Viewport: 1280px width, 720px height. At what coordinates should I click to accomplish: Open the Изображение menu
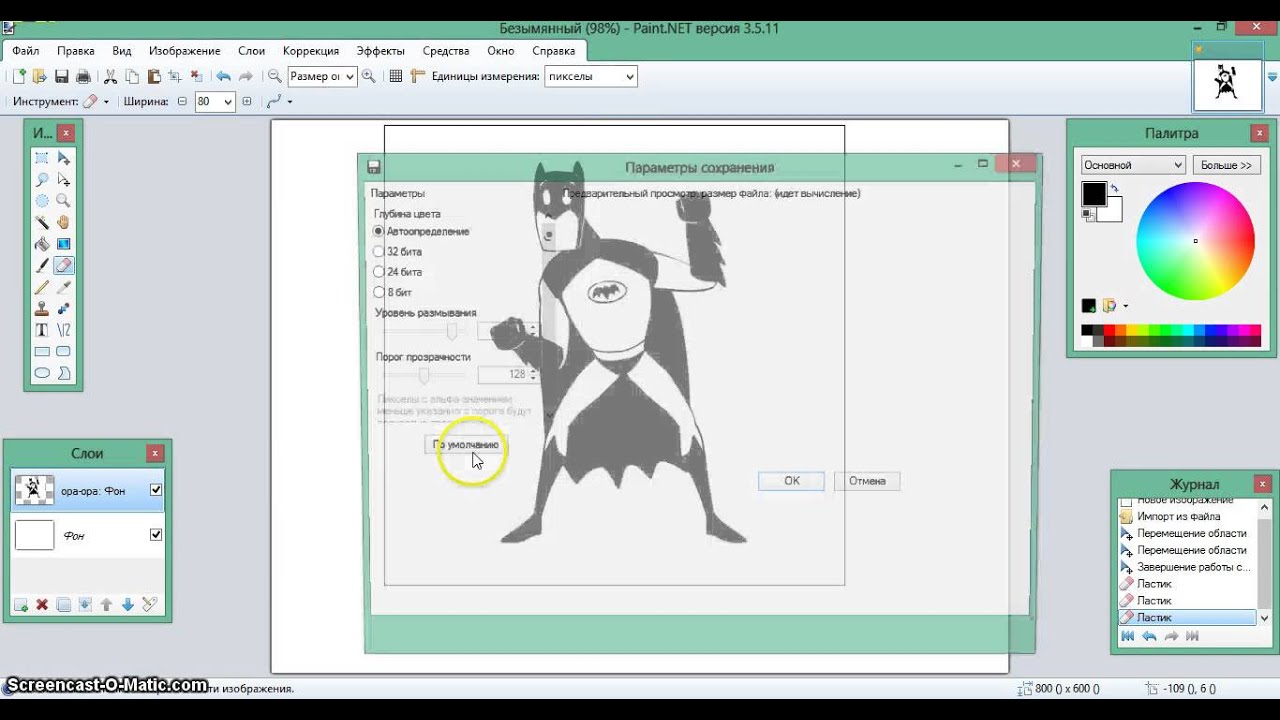coord(185,51)
